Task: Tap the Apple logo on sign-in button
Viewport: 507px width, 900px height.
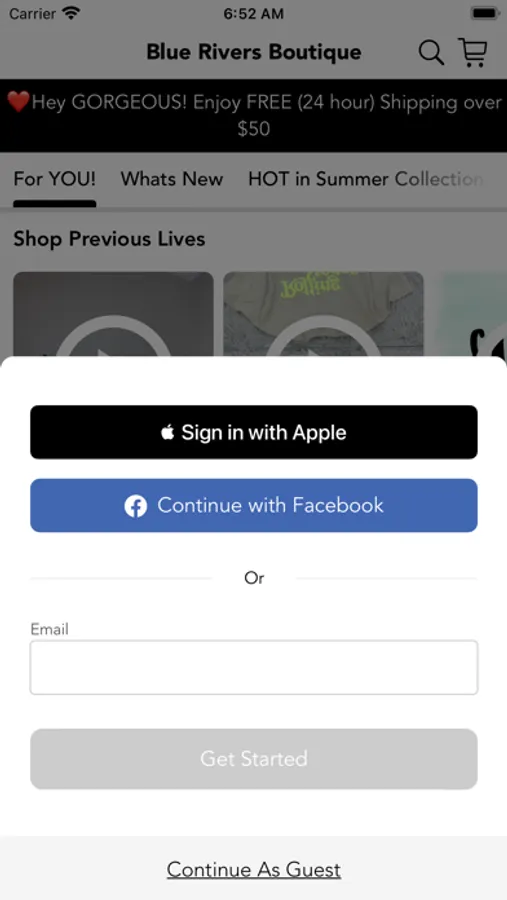Action: pos(167,432)
